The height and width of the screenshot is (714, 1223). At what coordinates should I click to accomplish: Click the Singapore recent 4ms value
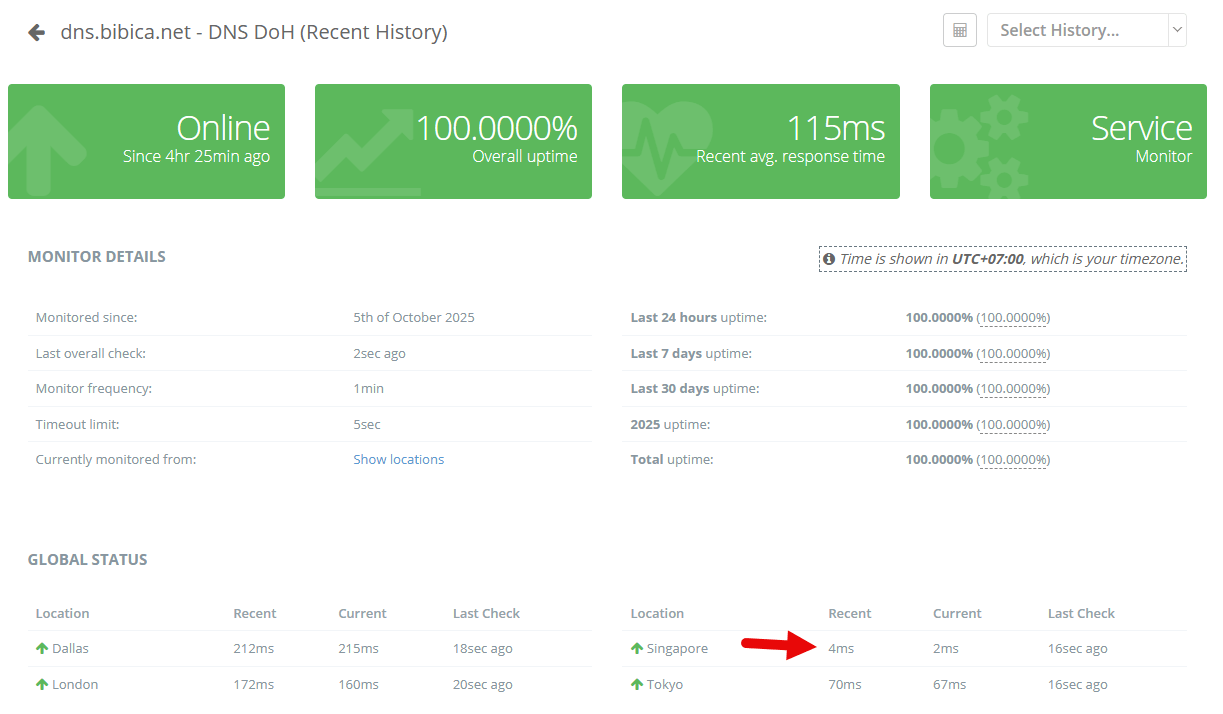pyautogui.click(x=841, y=649)
